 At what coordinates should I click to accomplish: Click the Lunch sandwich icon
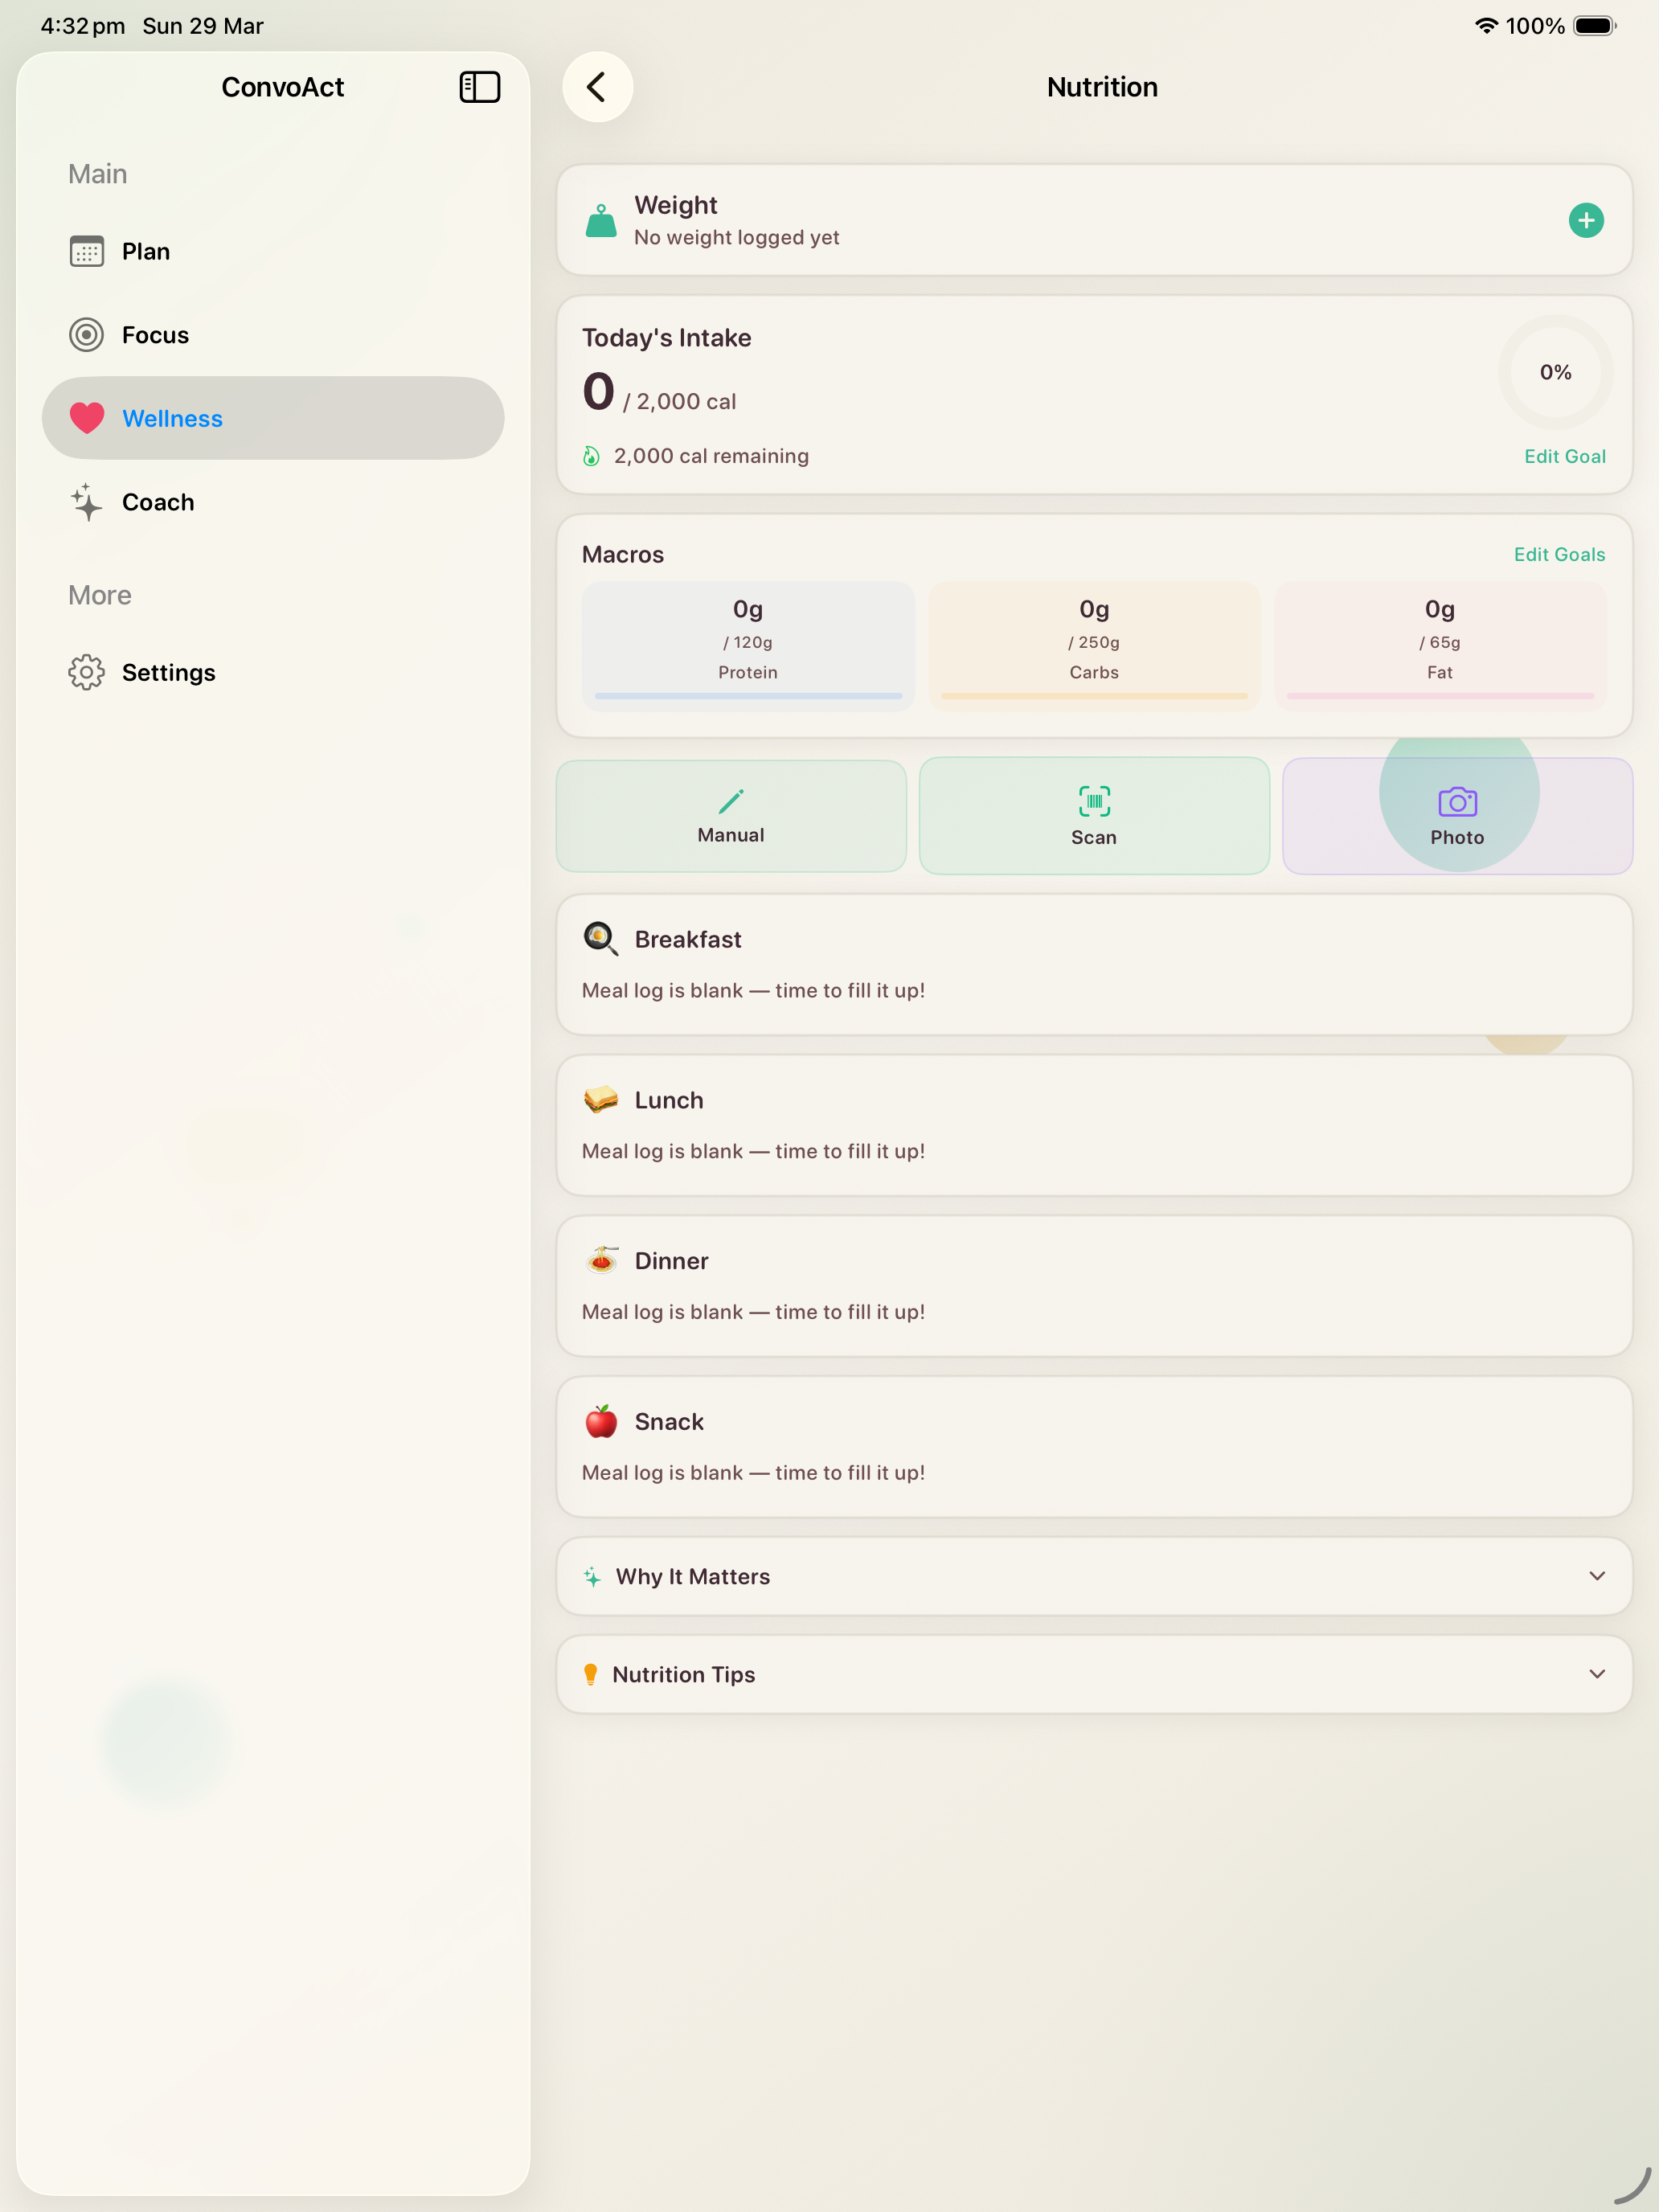click(601, 1099)
